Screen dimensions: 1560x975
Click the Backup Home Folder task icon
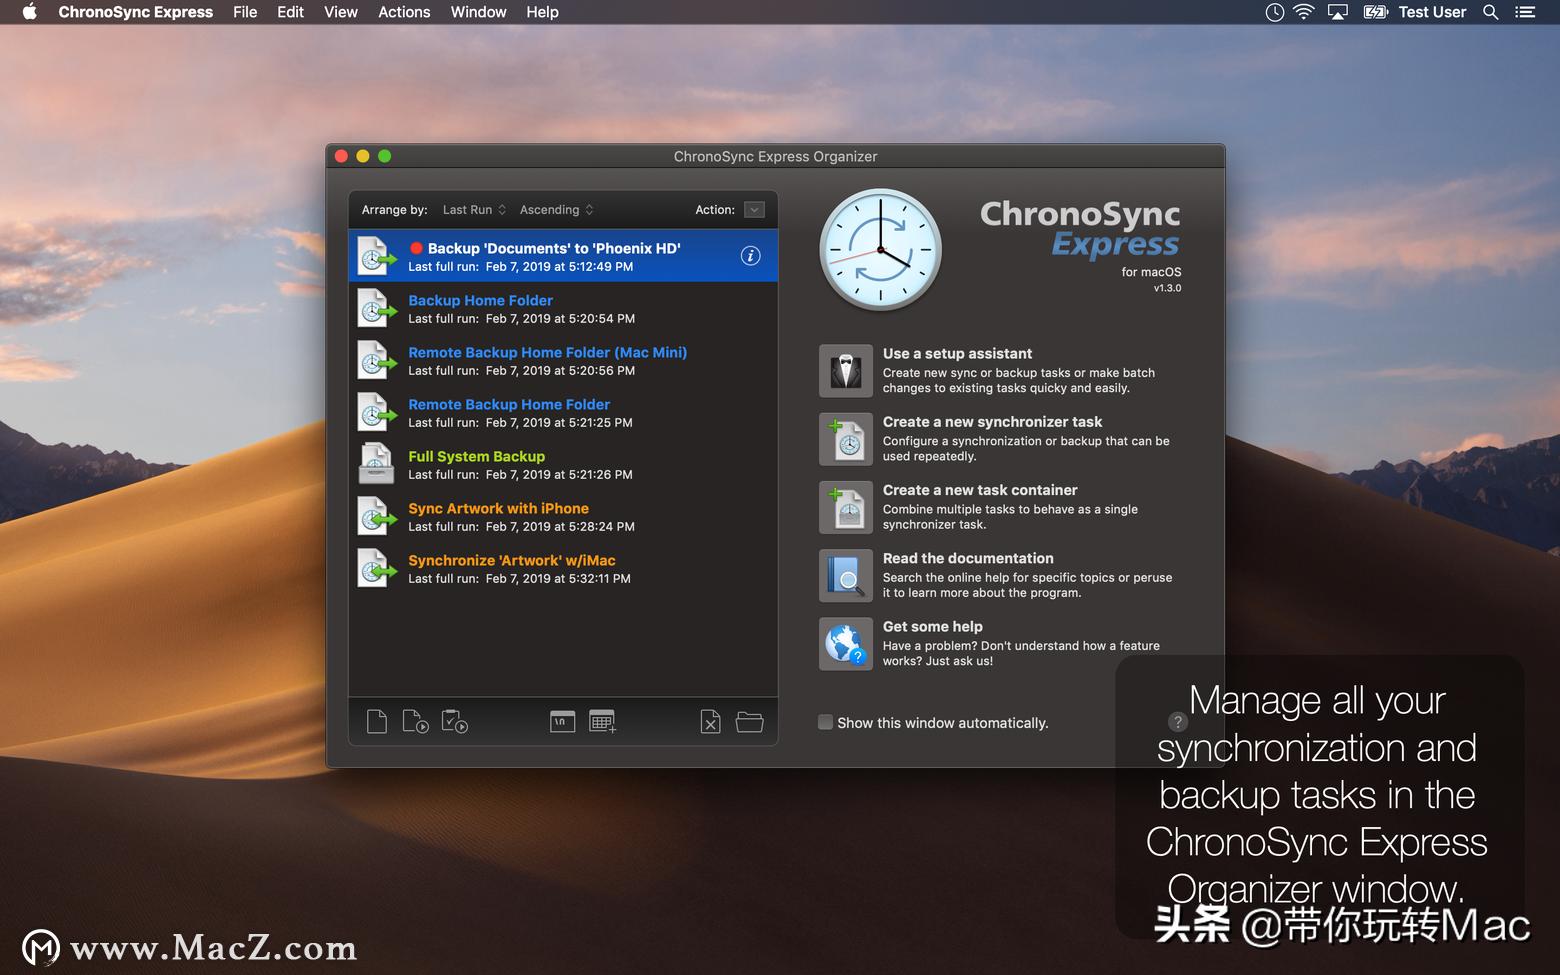coord(376,308)
